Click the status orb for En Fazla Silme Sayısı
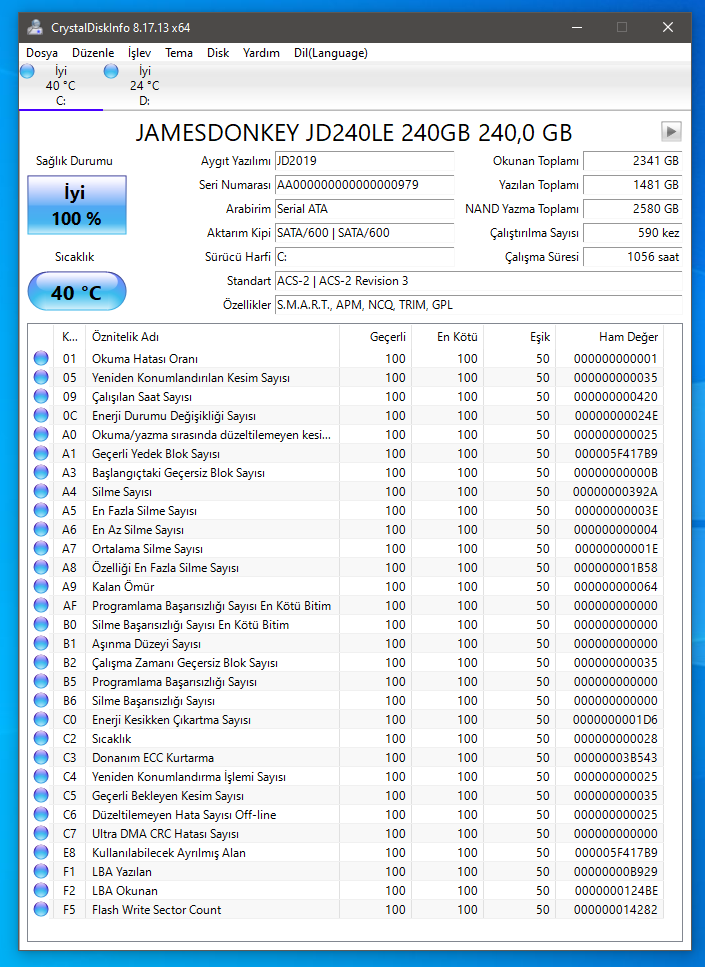The height and width of the screenshot is (967, 705). [41, 511]
